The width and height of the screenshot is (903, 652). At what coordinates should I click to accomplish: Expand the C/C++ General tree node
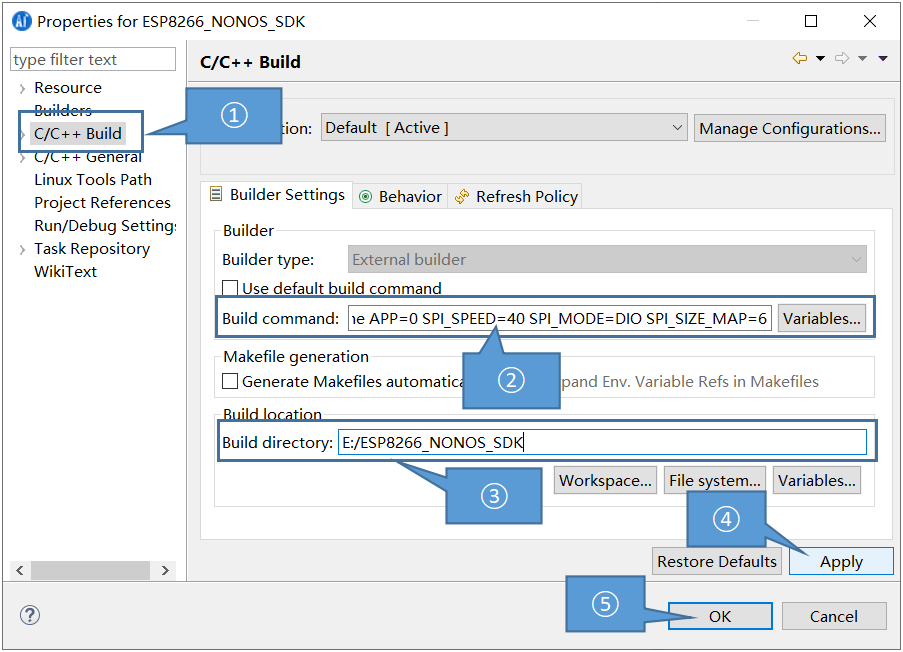click(x=22, y=158)
